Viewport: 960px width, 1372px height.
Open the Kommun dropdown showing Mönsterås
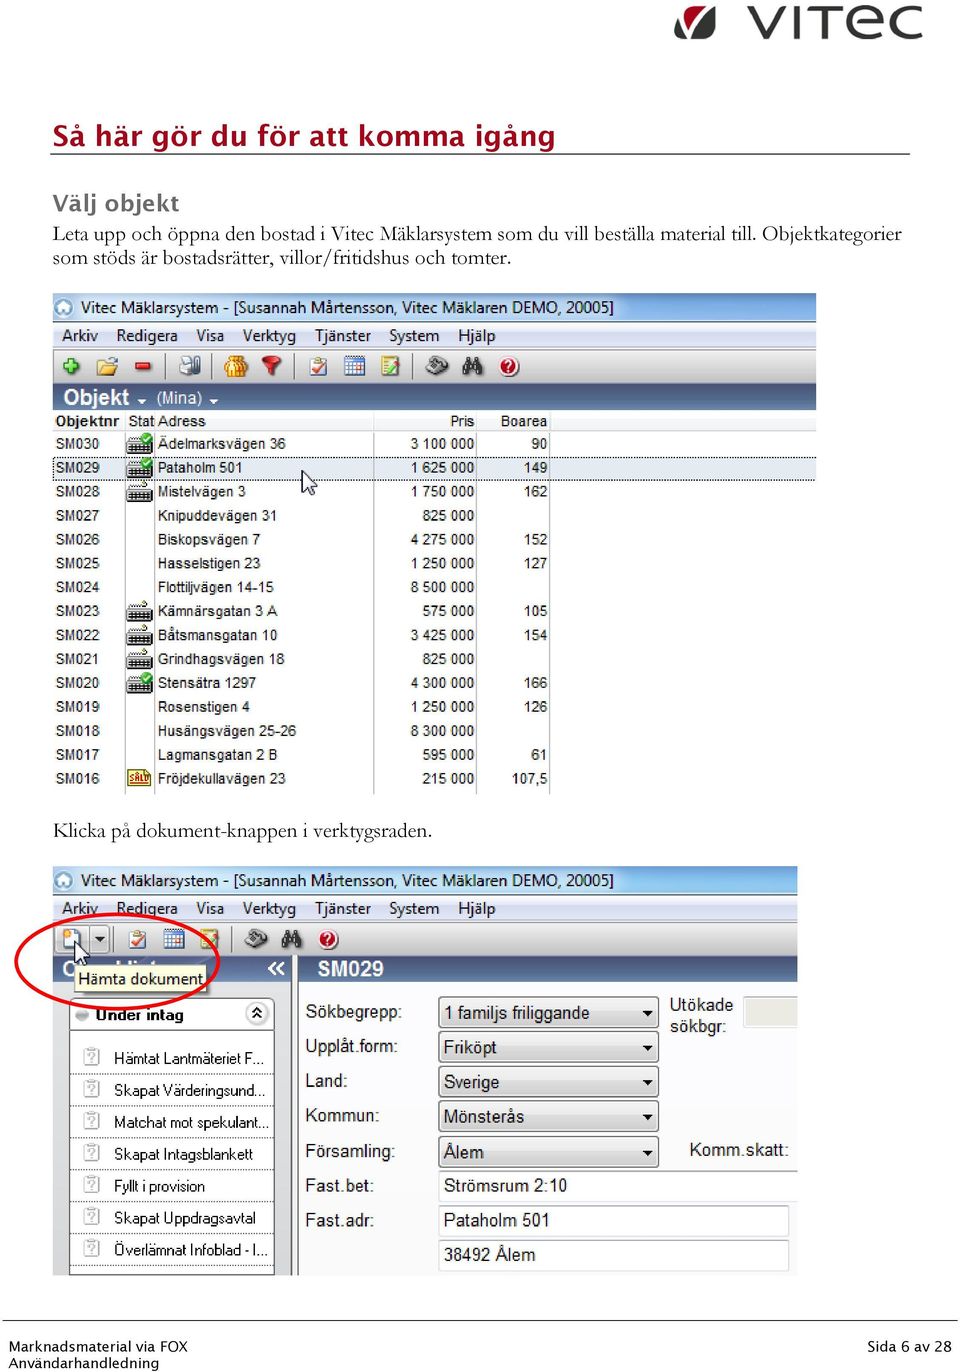(548, 1117)
